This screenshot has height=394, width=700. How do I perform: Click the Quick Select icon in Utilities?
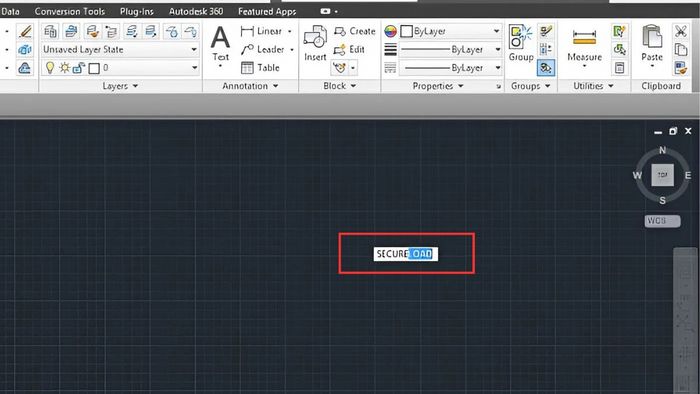coord(620,31)
